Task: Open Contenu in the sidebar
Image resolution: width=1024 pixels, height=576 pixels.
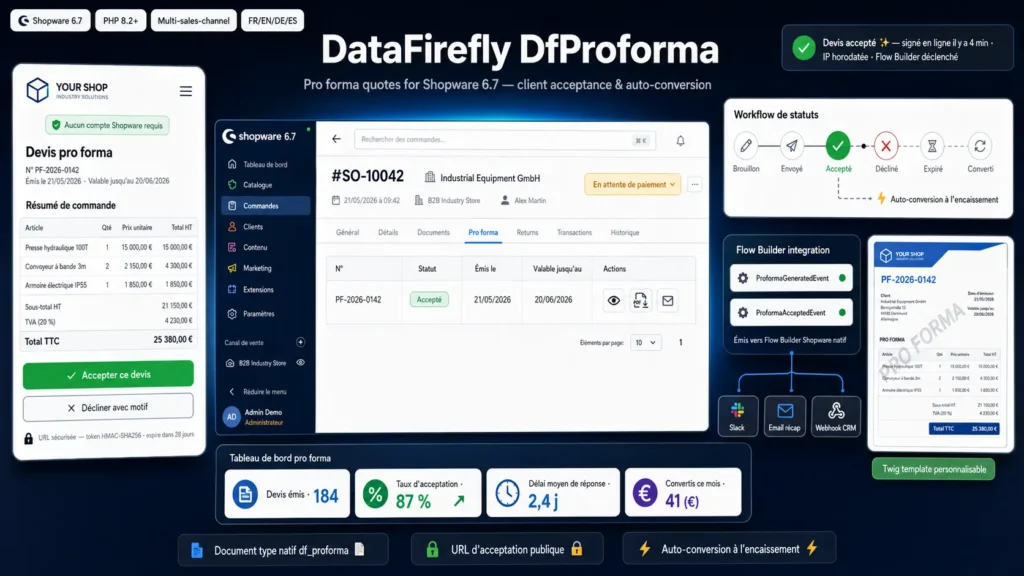Action: click(265, 248)
